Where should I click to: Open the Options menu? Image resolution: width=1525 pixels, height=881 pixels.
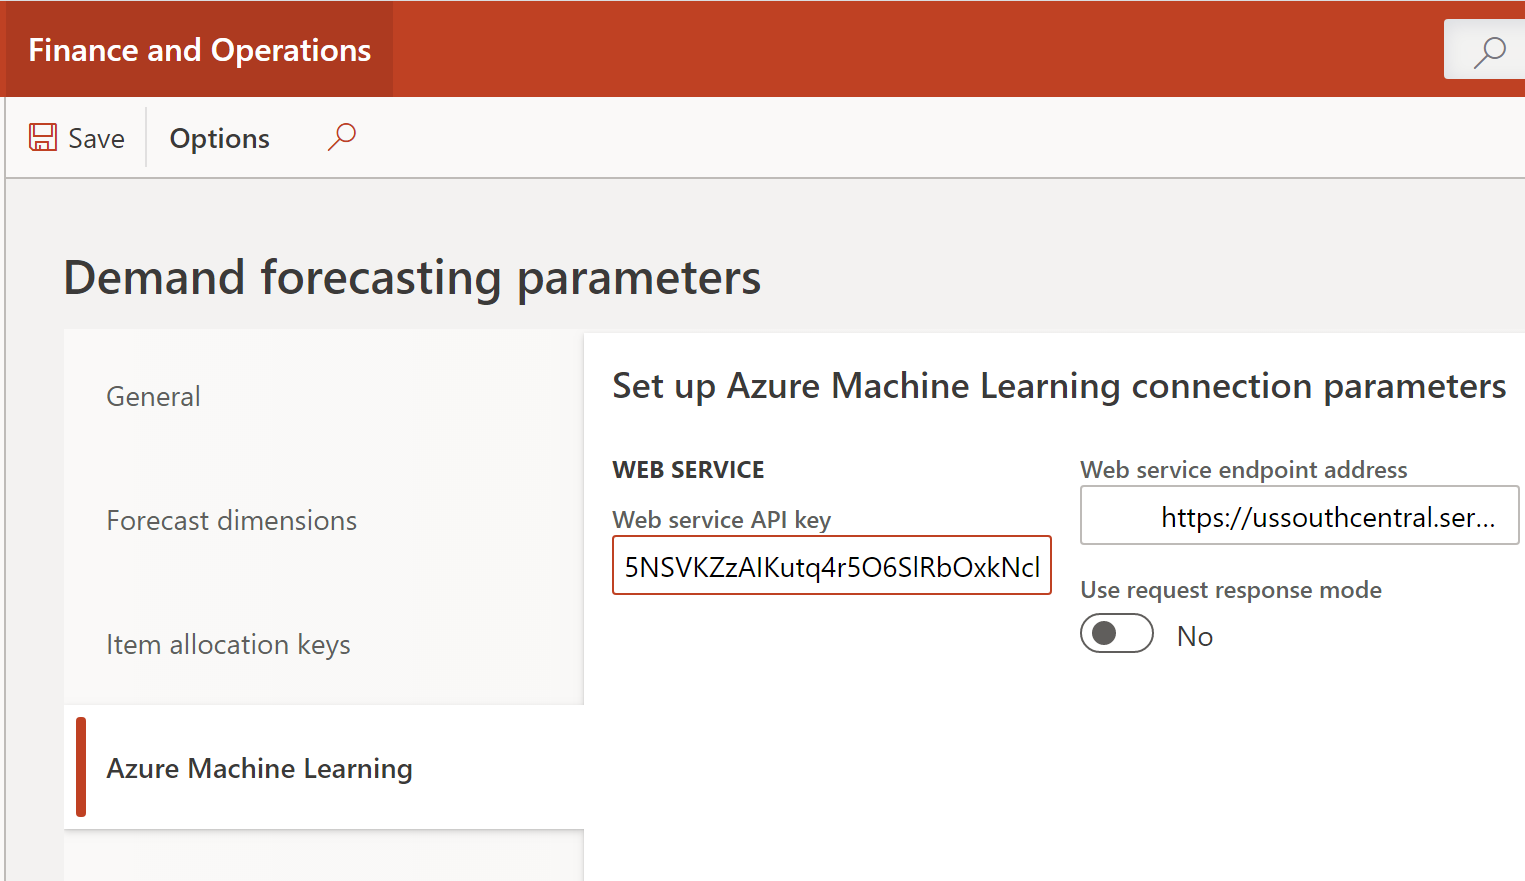tap(219, 138)
